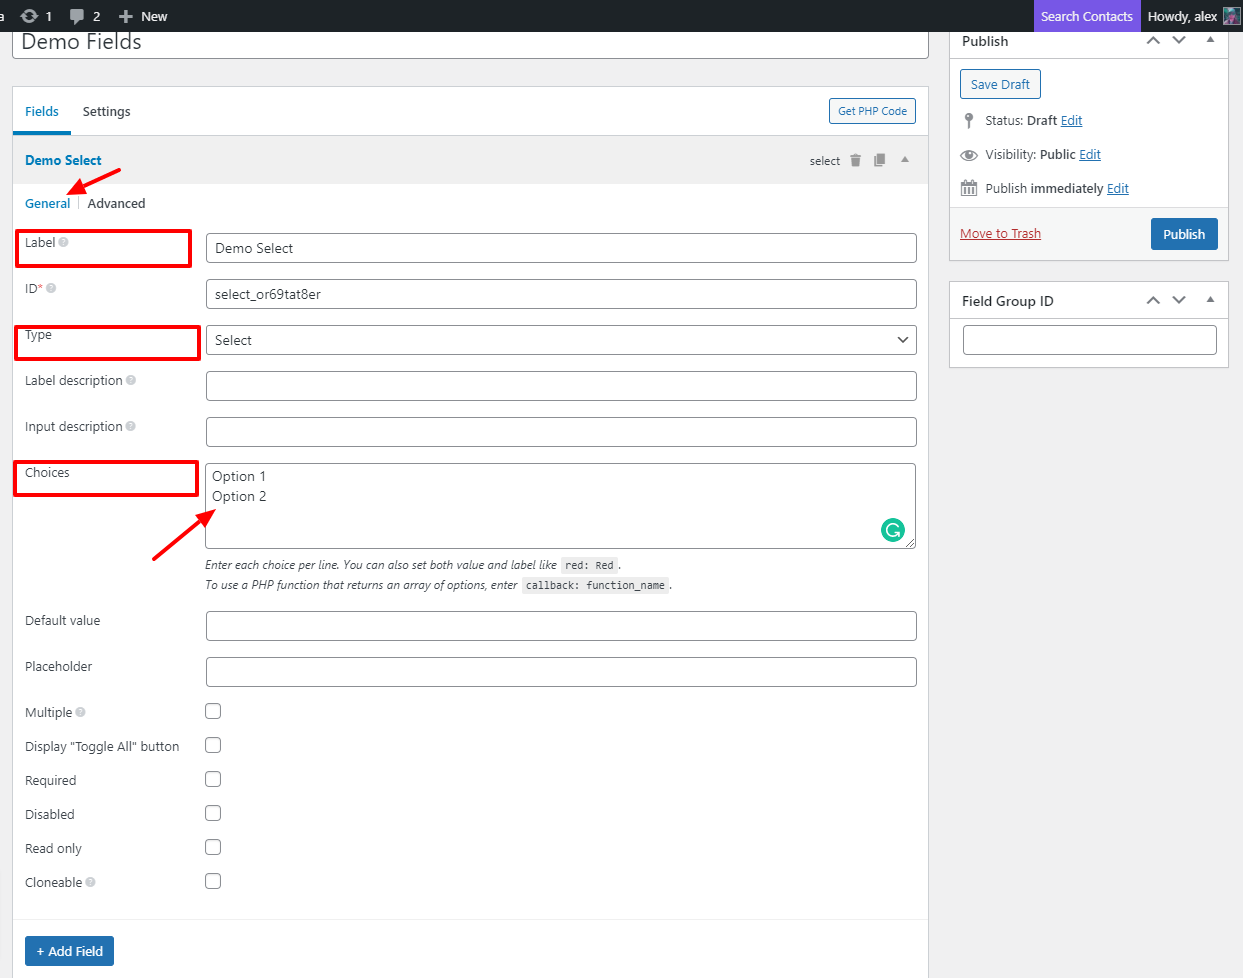This screenshot has height=978, width=1243.
Task: Click the help icon beside Label description
Action: (x=131, y=381)
